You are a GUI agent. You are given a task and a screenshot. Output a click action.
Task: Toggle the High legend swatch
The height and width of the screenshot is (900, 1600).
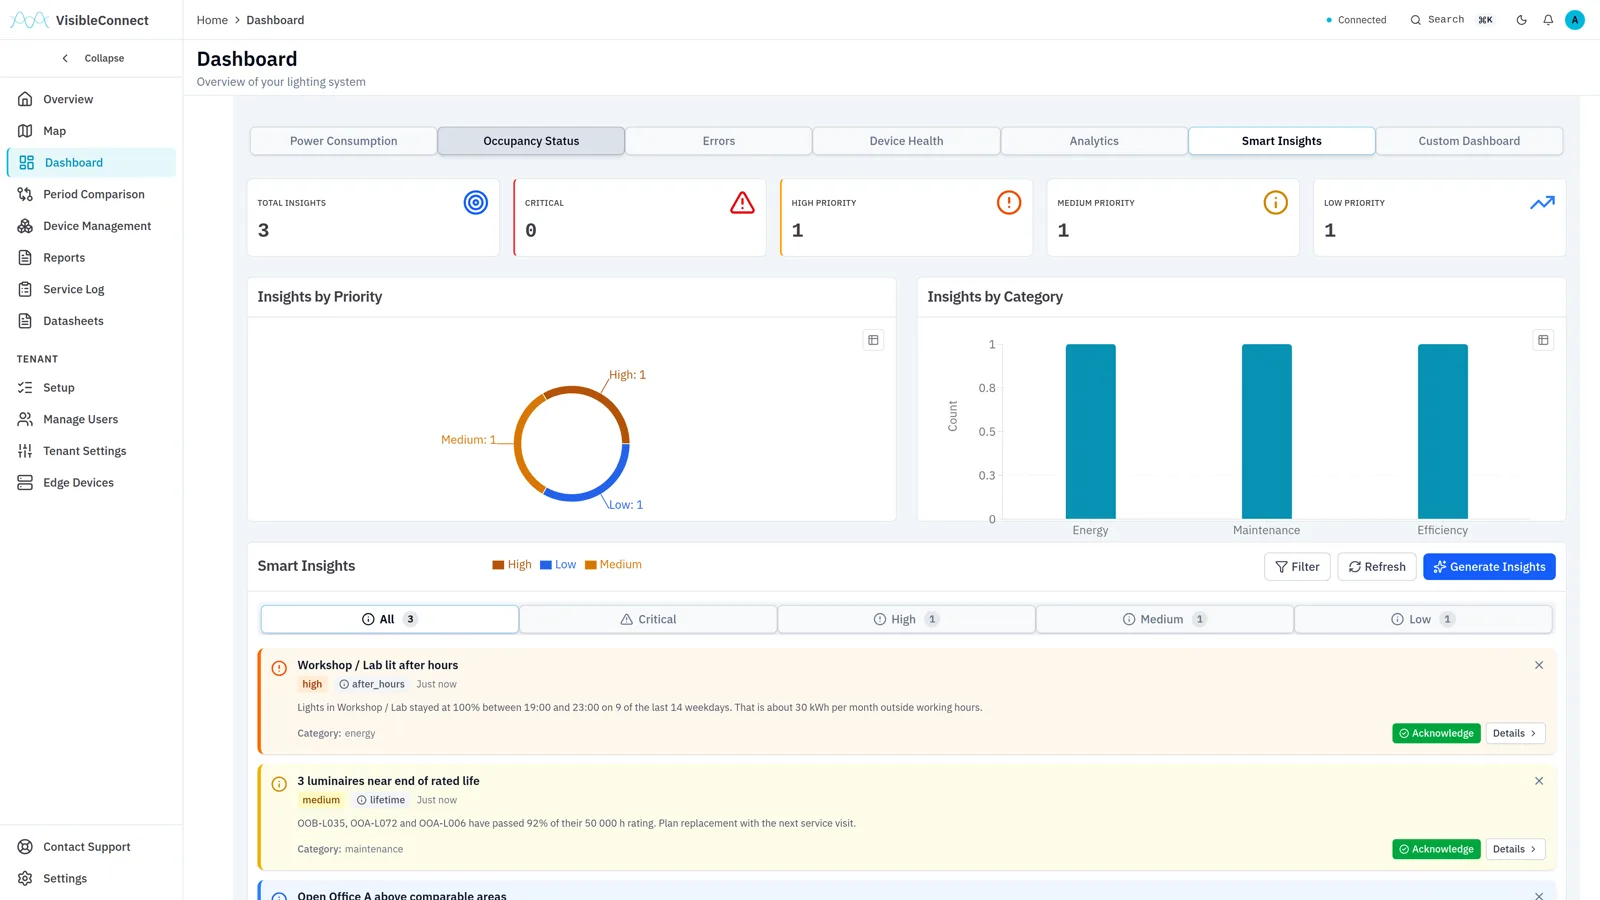pos(498,565)
